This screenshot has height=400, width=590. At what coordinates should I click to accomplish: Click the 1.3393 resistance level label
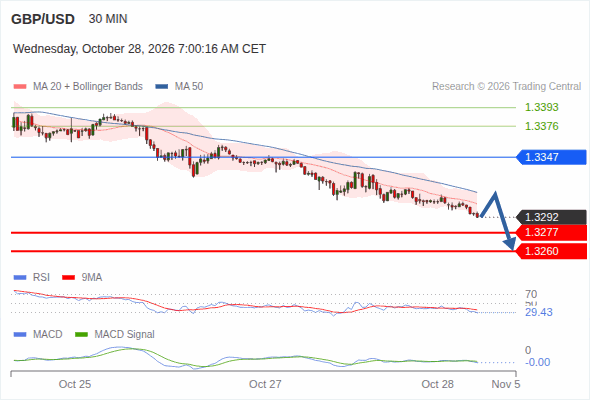pyautogui.click(x=541, y=107)
